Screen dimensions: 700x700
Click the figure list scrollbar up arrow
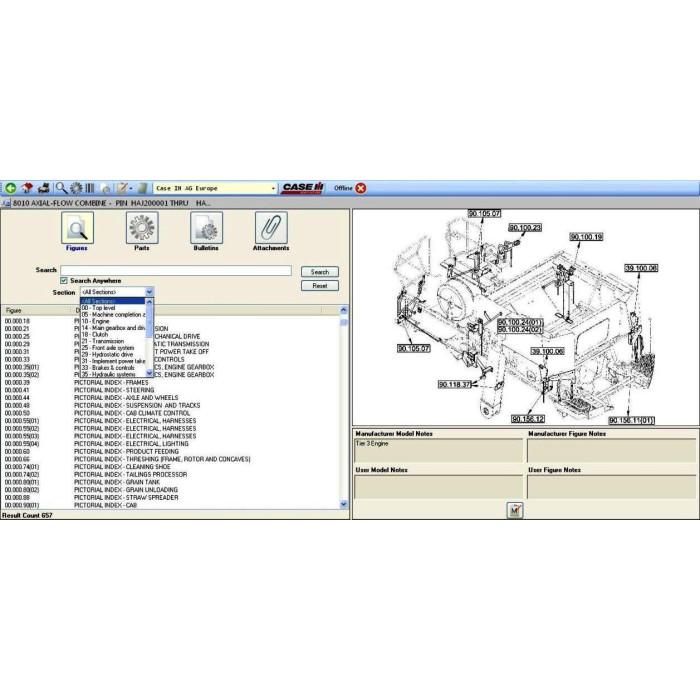[343, 310]
